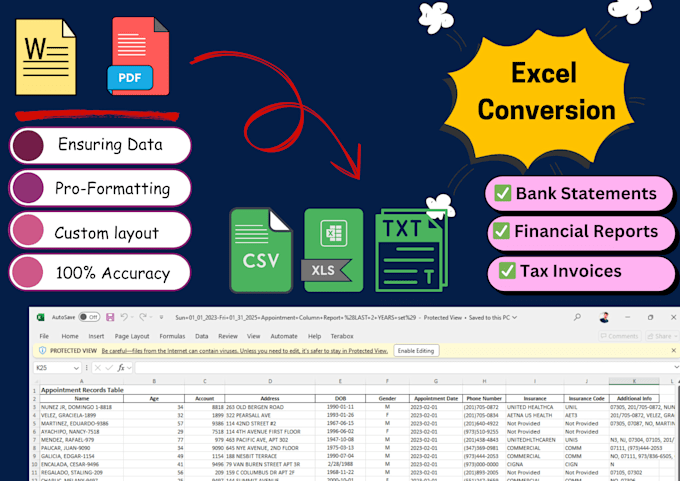Expand the chevron after Saved to this PC
This screenshot has width=680, height=481.
tap(515, 317)
